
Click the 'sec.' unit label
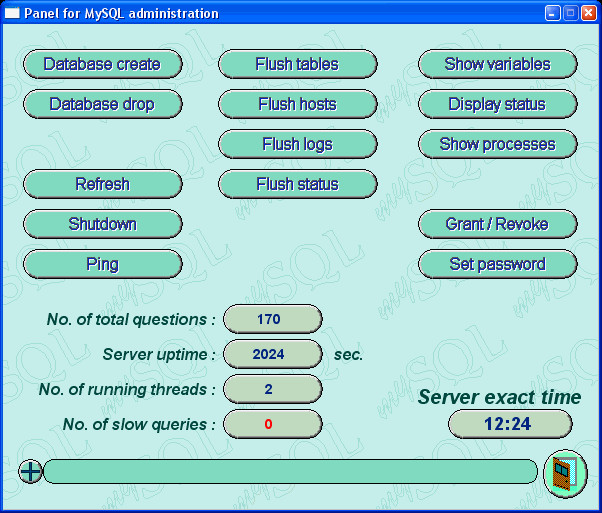pyautogui.click(x=348, y=354)
